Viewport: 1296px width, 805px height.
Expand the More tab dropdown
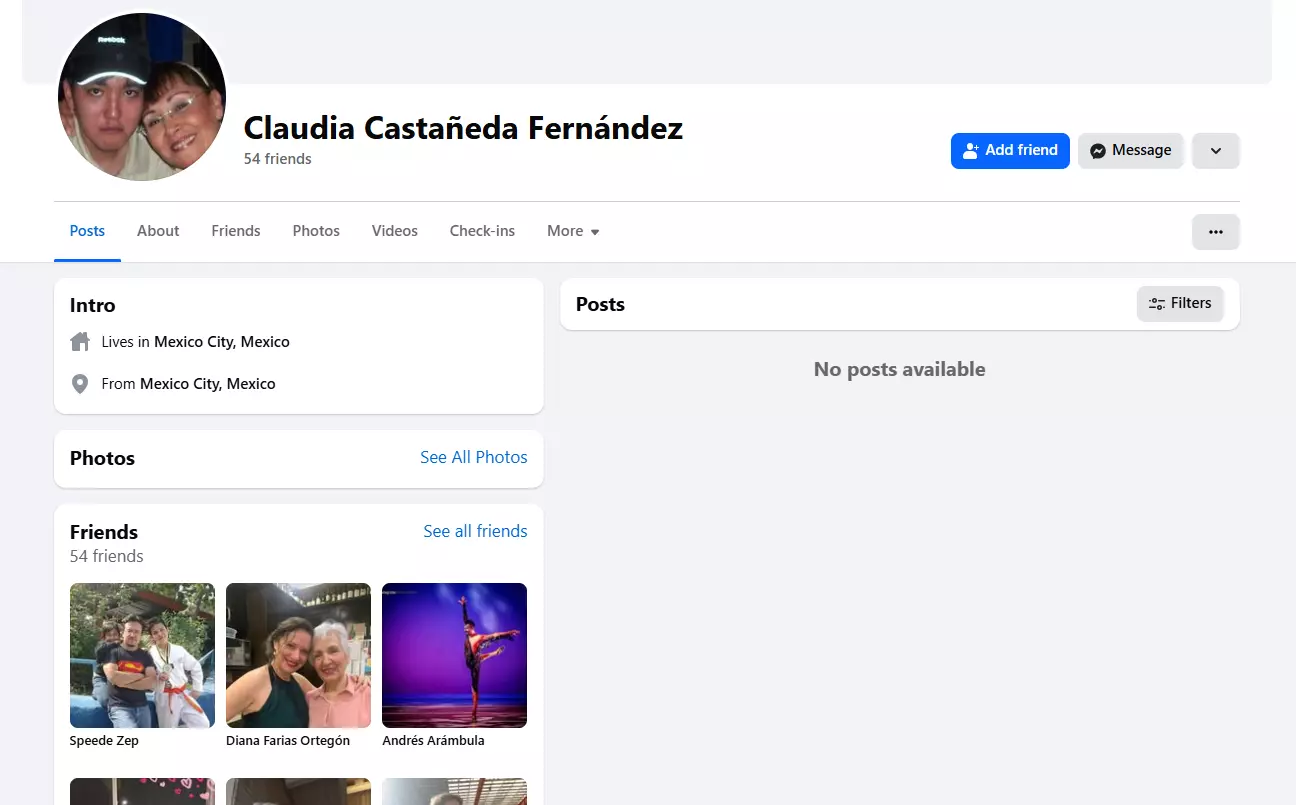pyautogui.click(x=573, y=231)
